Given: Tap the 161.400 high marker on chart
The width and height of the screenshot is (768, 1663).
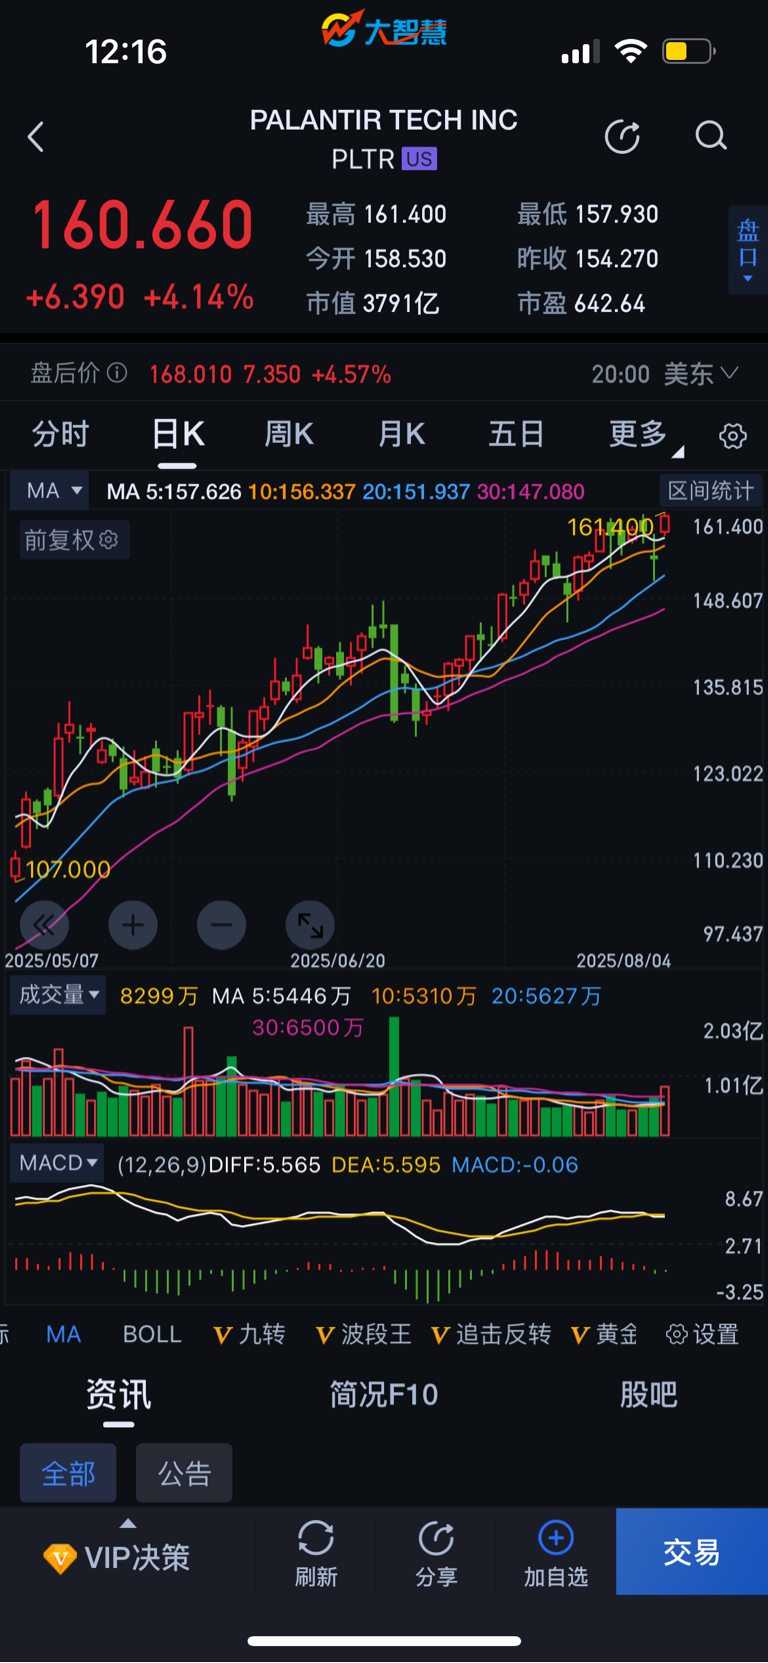Looking at the screenshot, I should click(610, 527).
